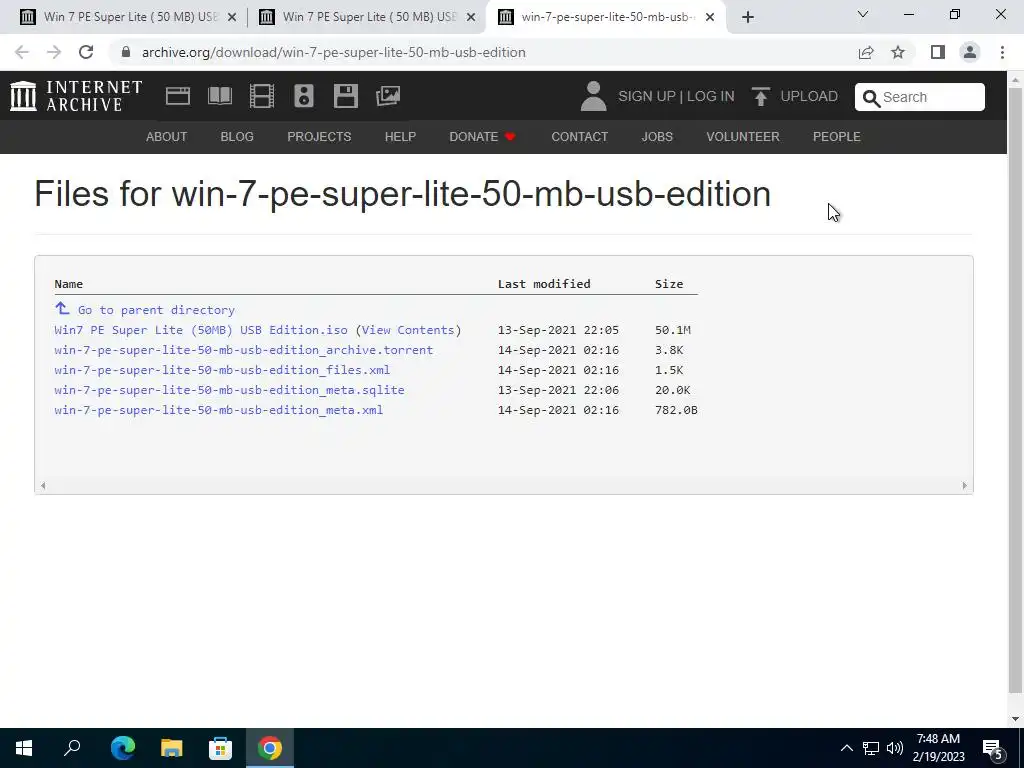Open Windows taskbar search
Image resolution: width=1024 pixels, height=768 pixels.
pos(72,748)
